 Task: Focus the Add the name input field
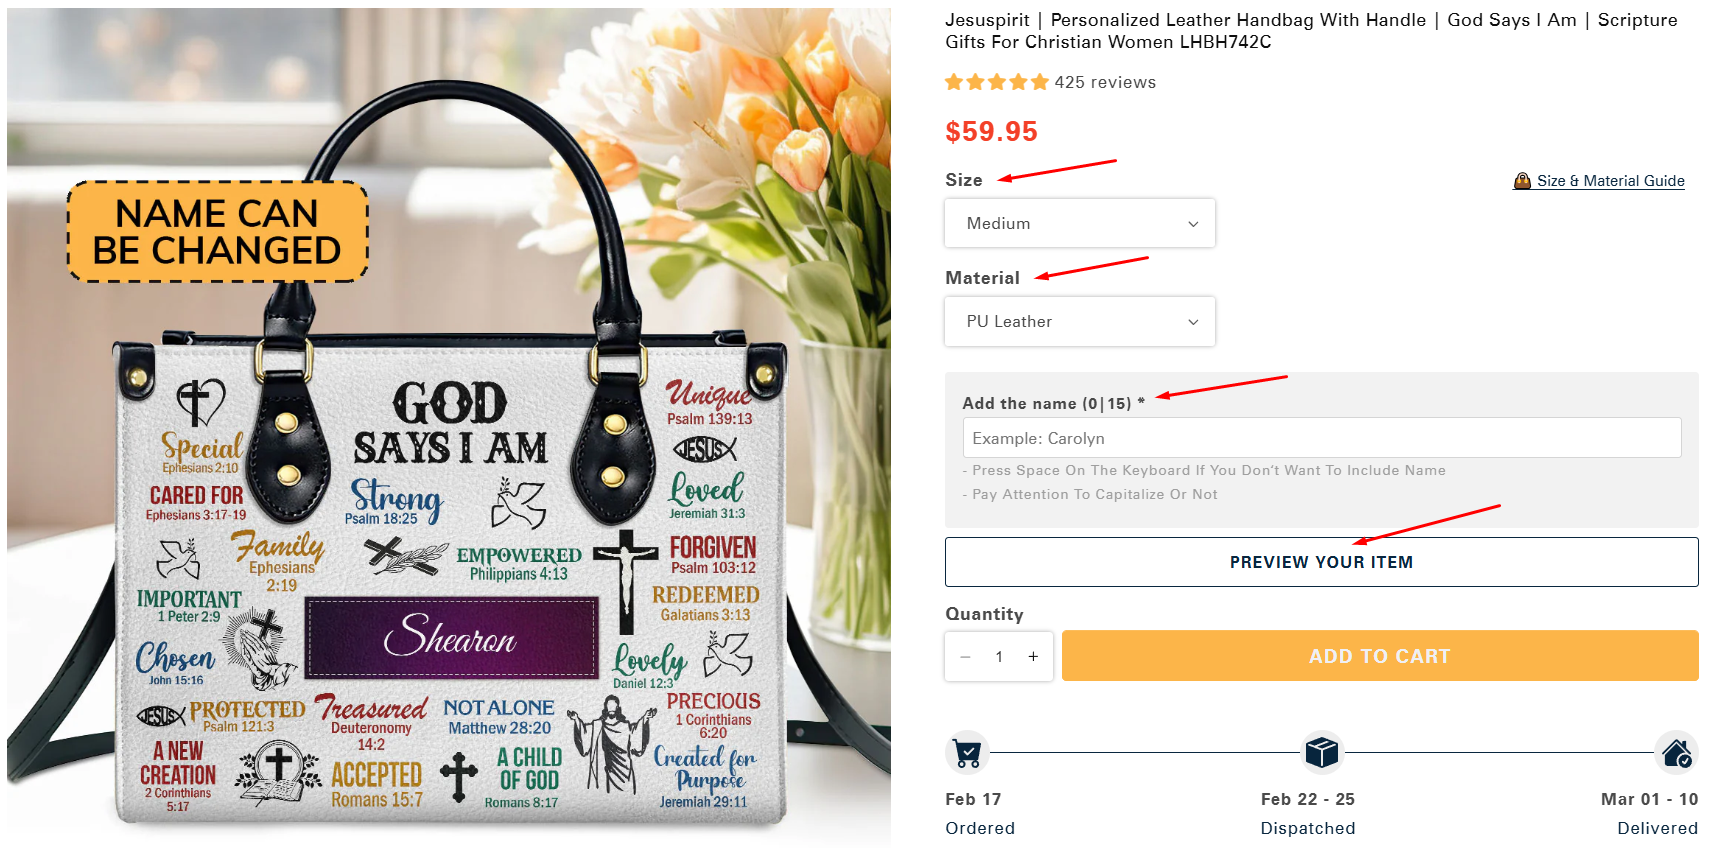(1322, 438)
